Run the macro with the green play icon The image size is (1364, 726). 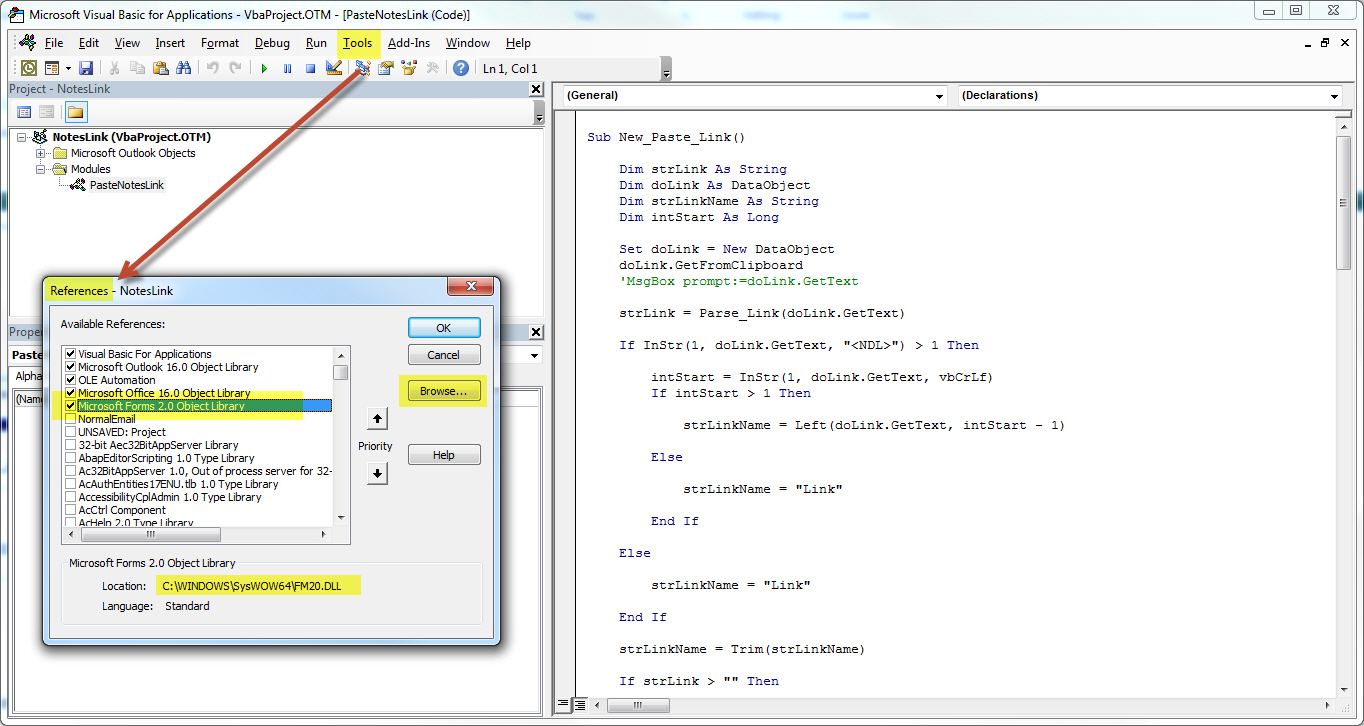tap(264, 68)
